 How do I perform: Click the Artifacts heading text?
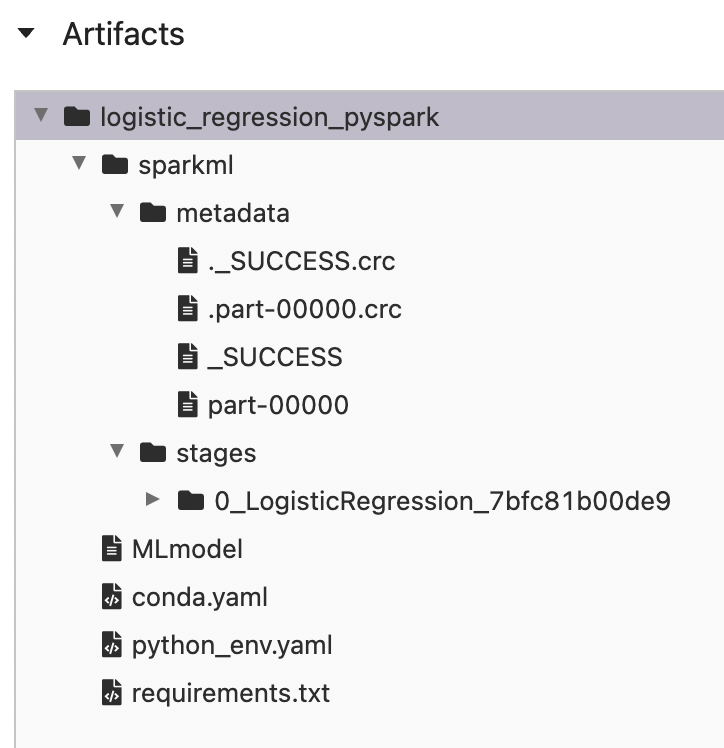click(x=123, y=34)
